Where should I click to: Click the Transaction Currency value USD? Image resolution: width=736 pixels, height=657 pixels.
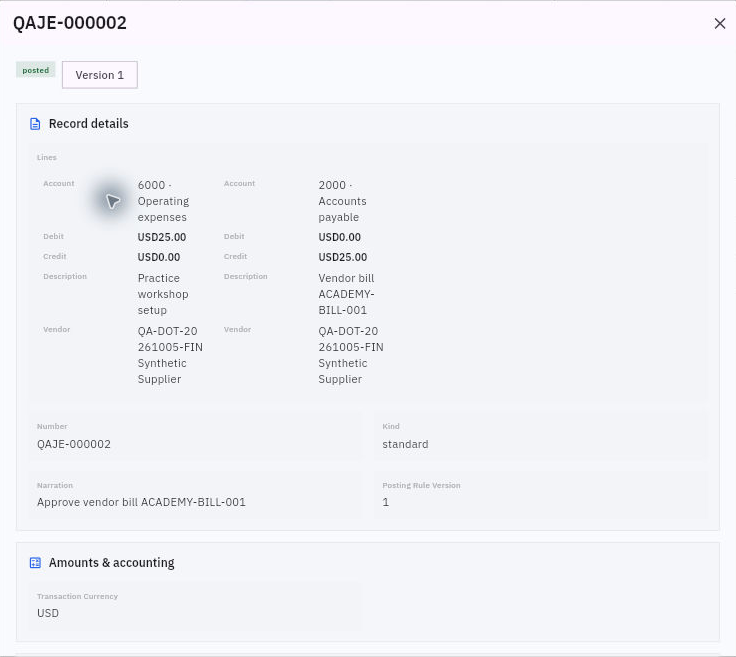click(48, 613)
